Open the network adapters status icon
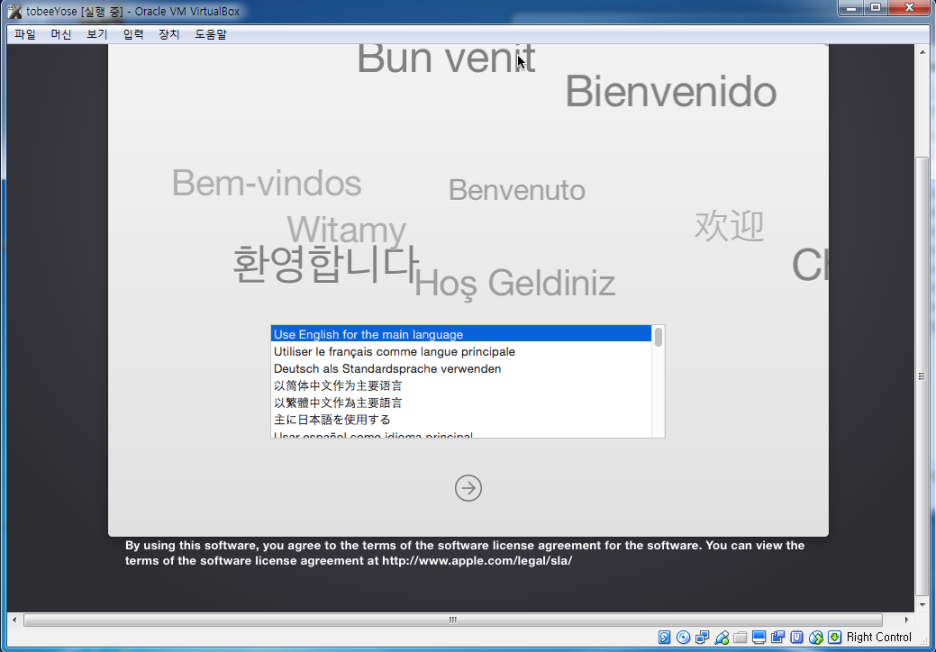The width and height of the screenshot is (936, 652). [702, 637]
